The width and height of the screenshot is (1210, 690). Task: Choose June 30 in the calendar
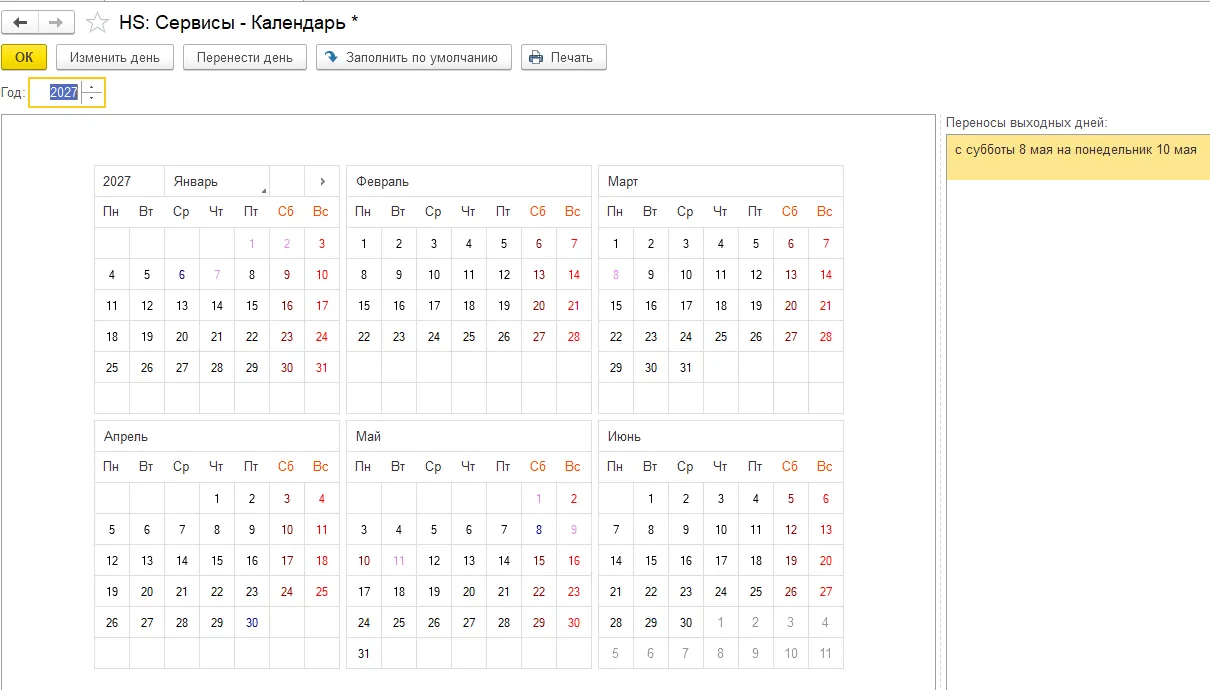tap(686, 622)
